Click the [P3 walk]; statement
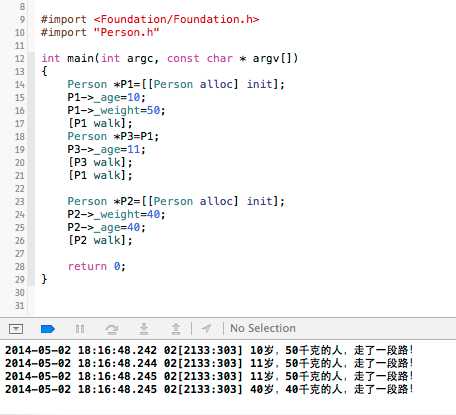The image size is (456, 415). (100, 163)
